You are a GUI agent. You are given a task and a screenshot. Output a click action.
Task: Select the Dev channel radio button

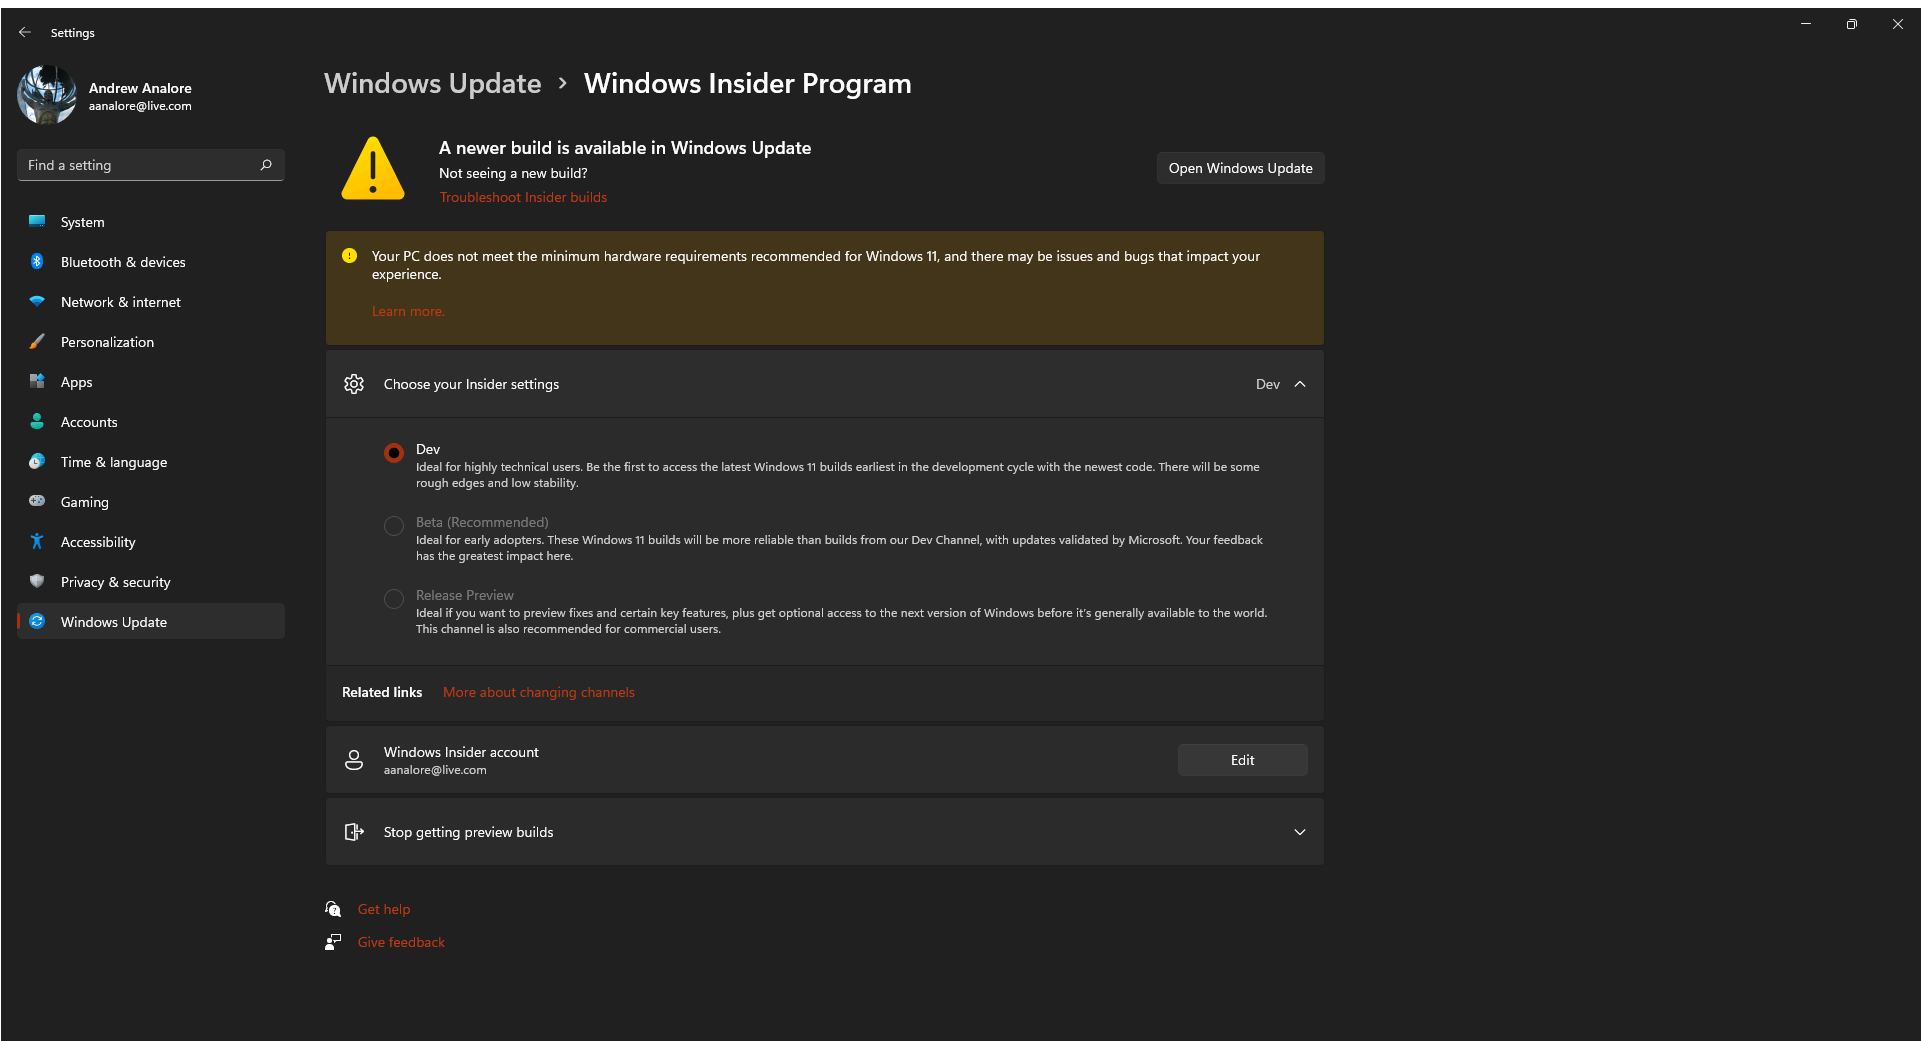(394, 453)
